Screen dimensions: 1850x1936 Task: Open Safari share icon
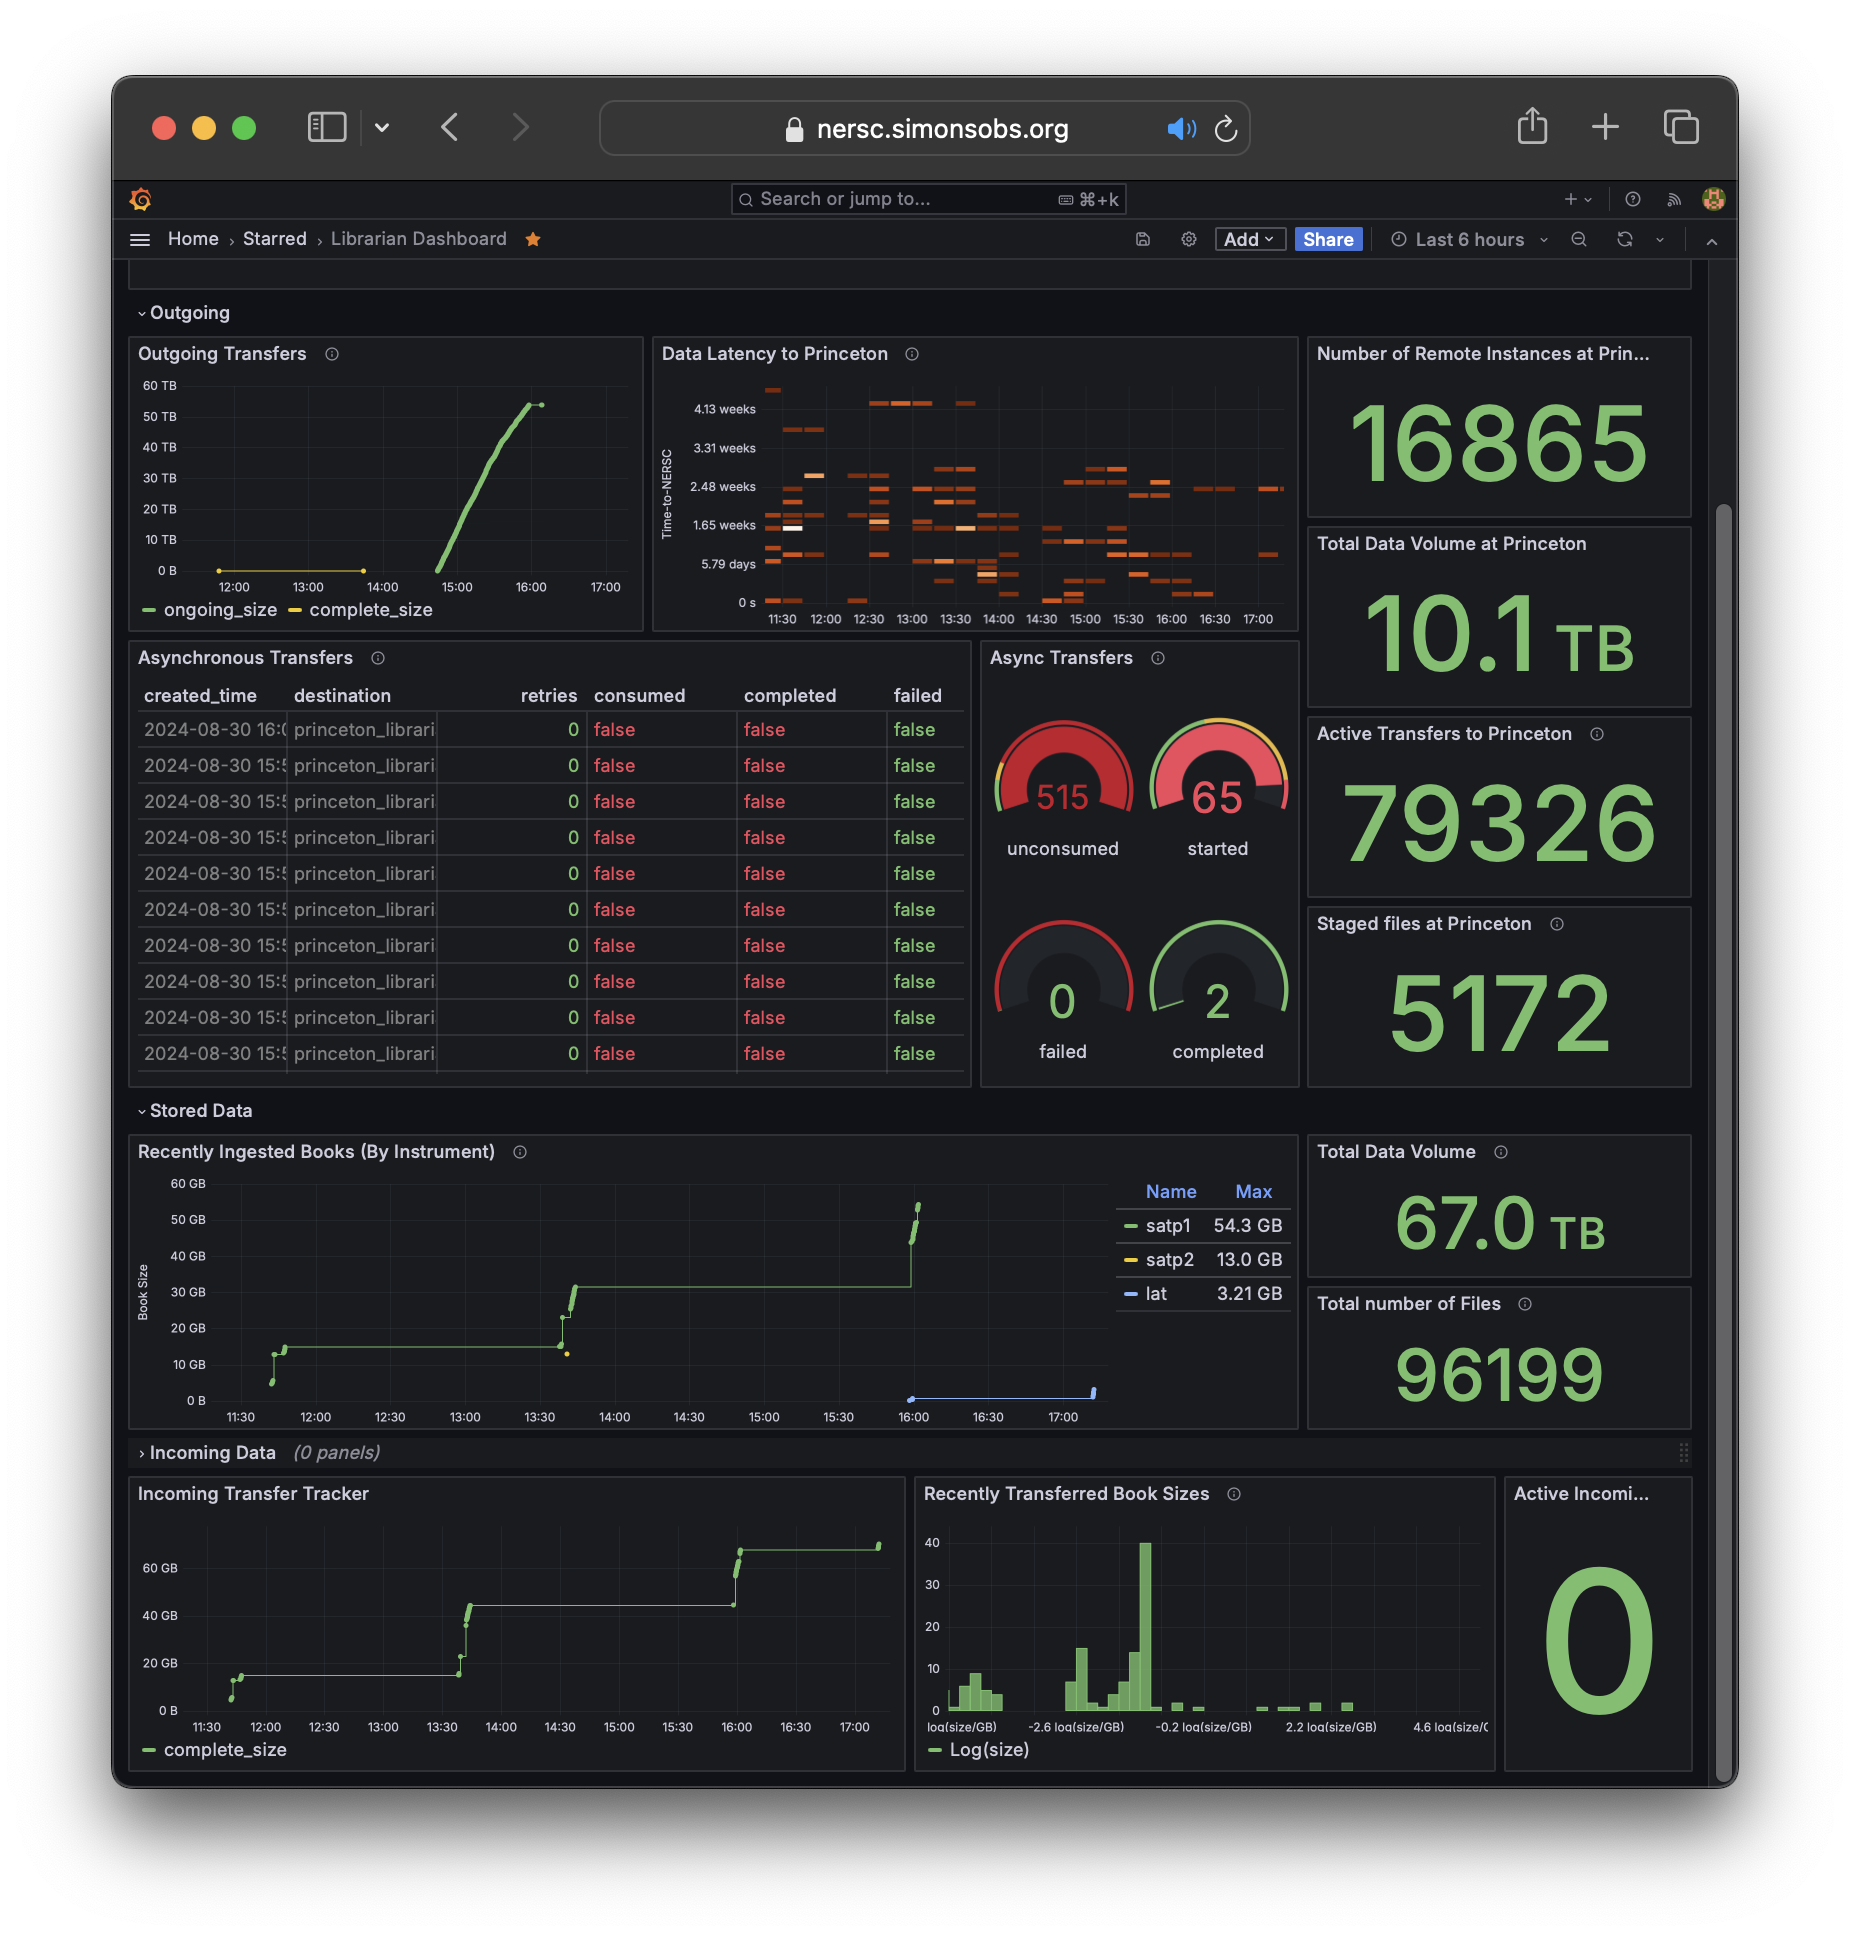(1532, 127)
